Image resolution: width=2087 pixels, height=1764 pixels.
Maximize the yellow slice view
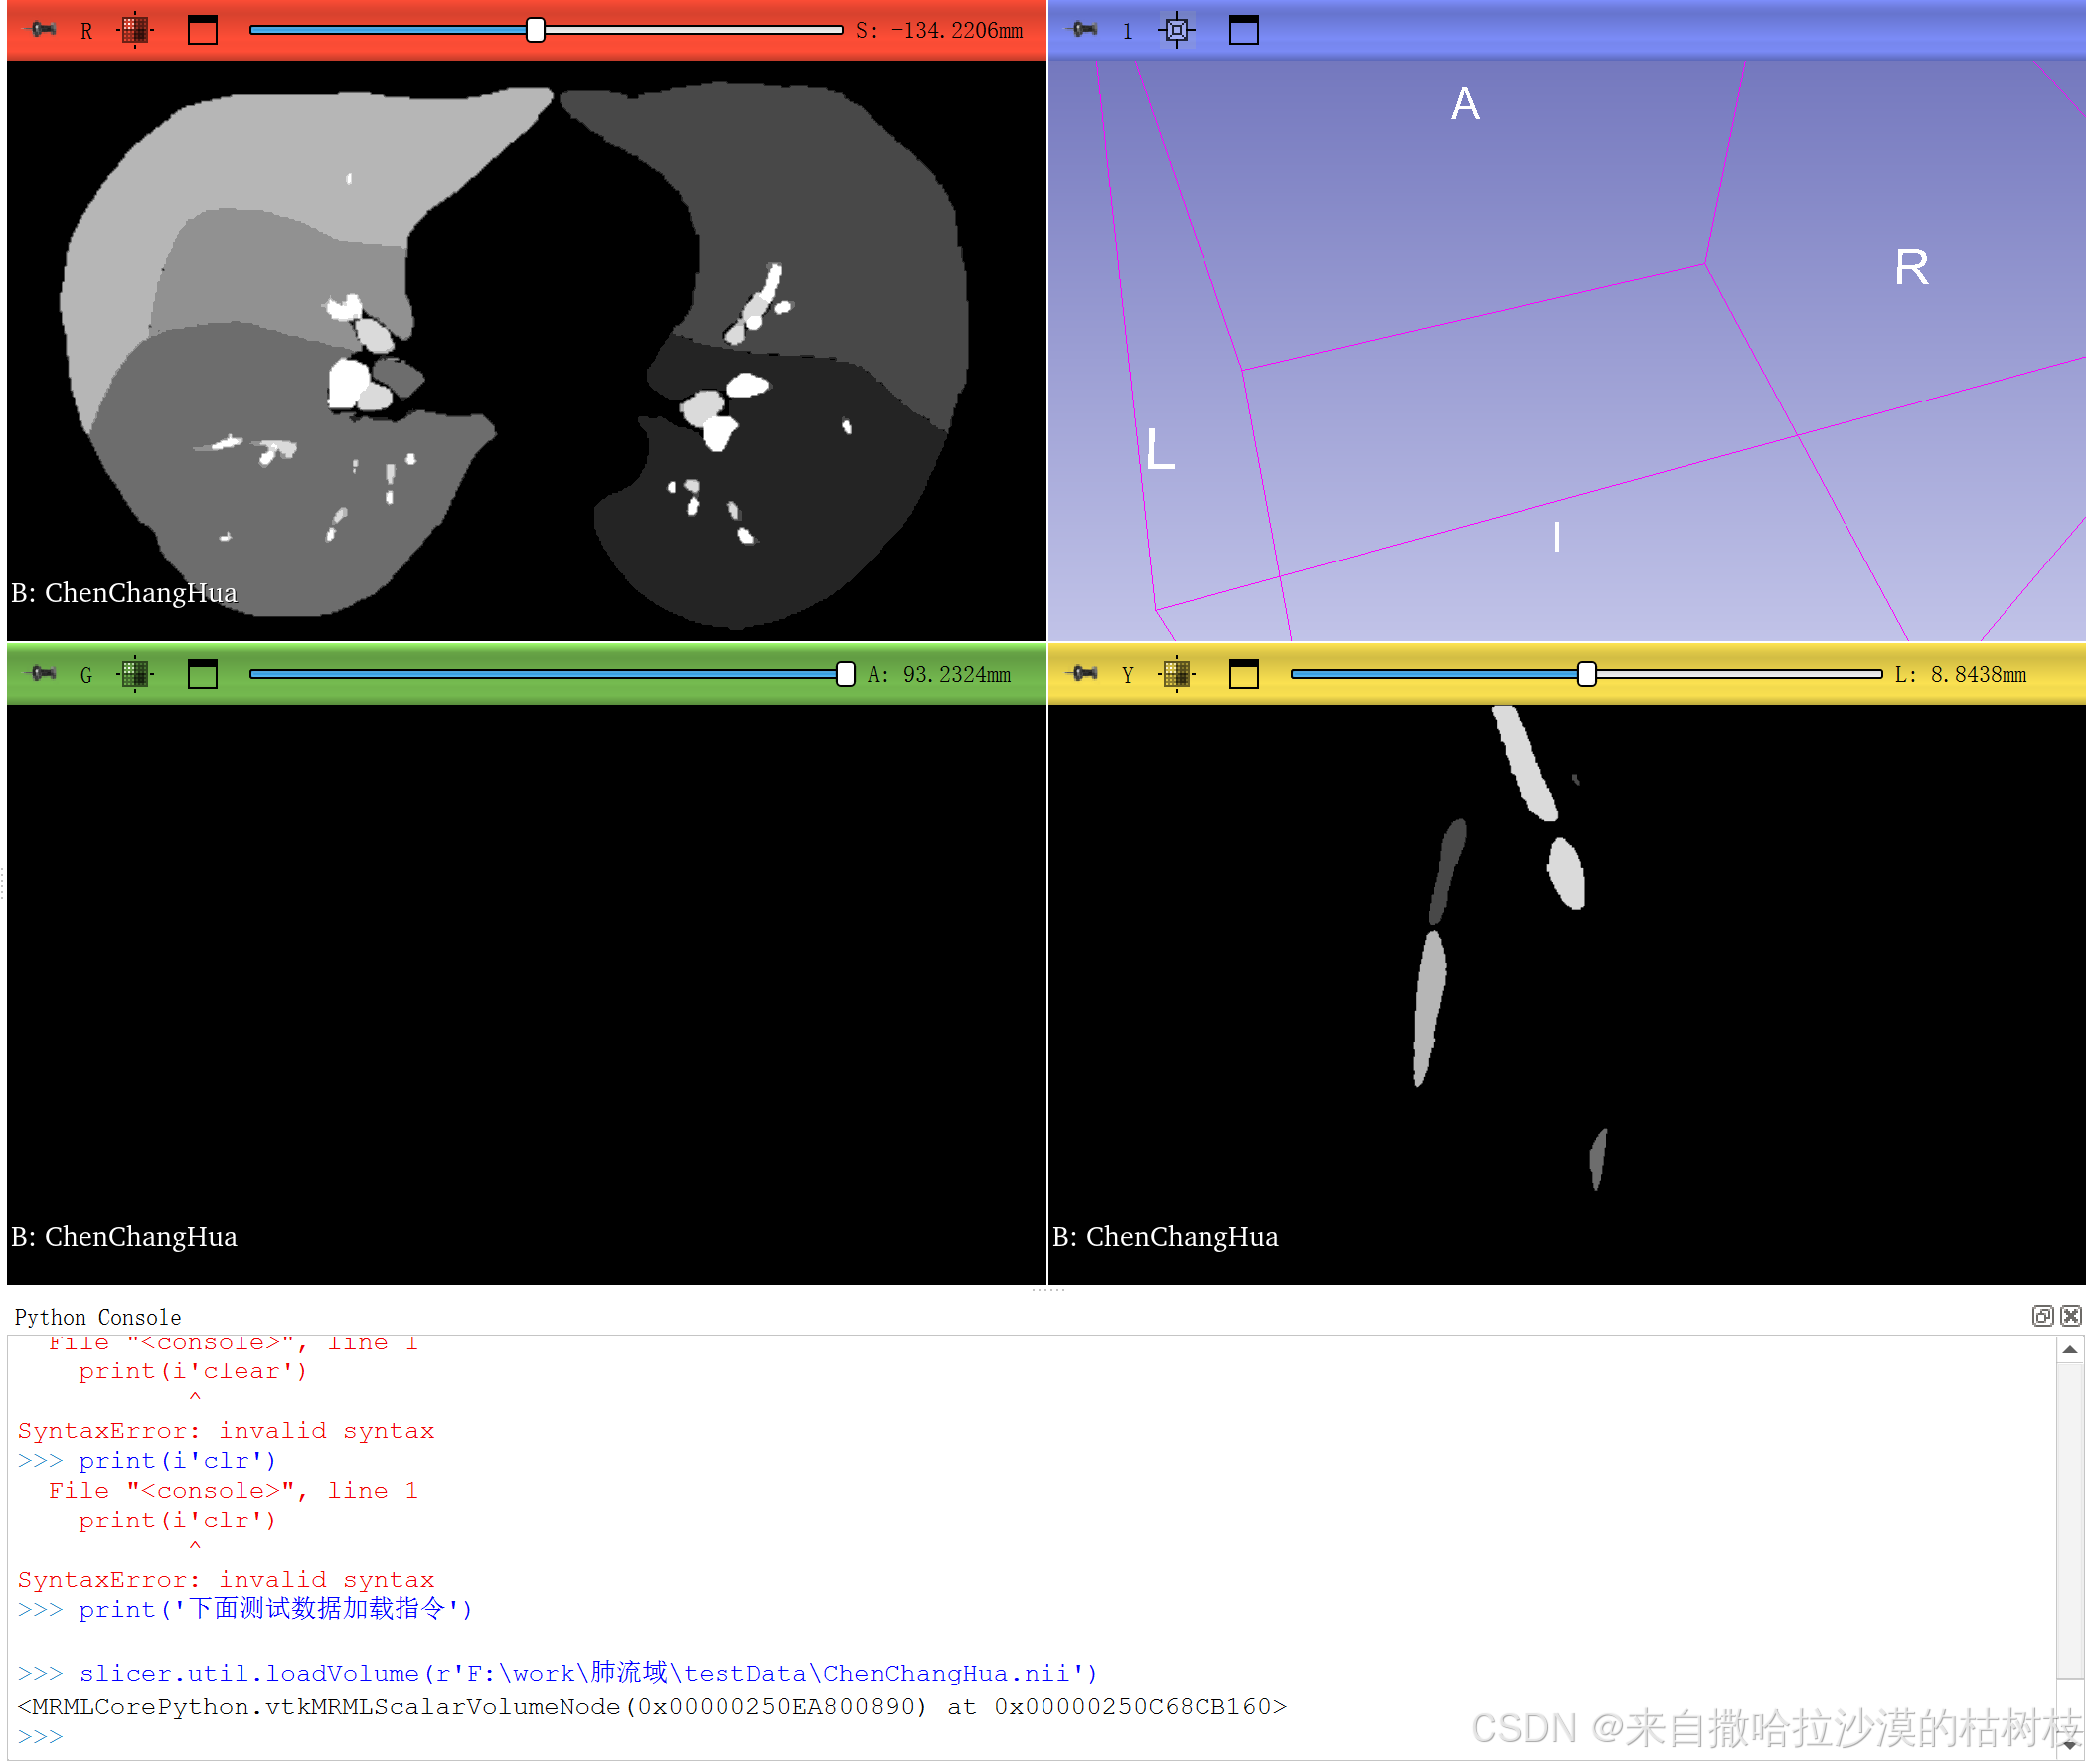tap(1244, 674)
